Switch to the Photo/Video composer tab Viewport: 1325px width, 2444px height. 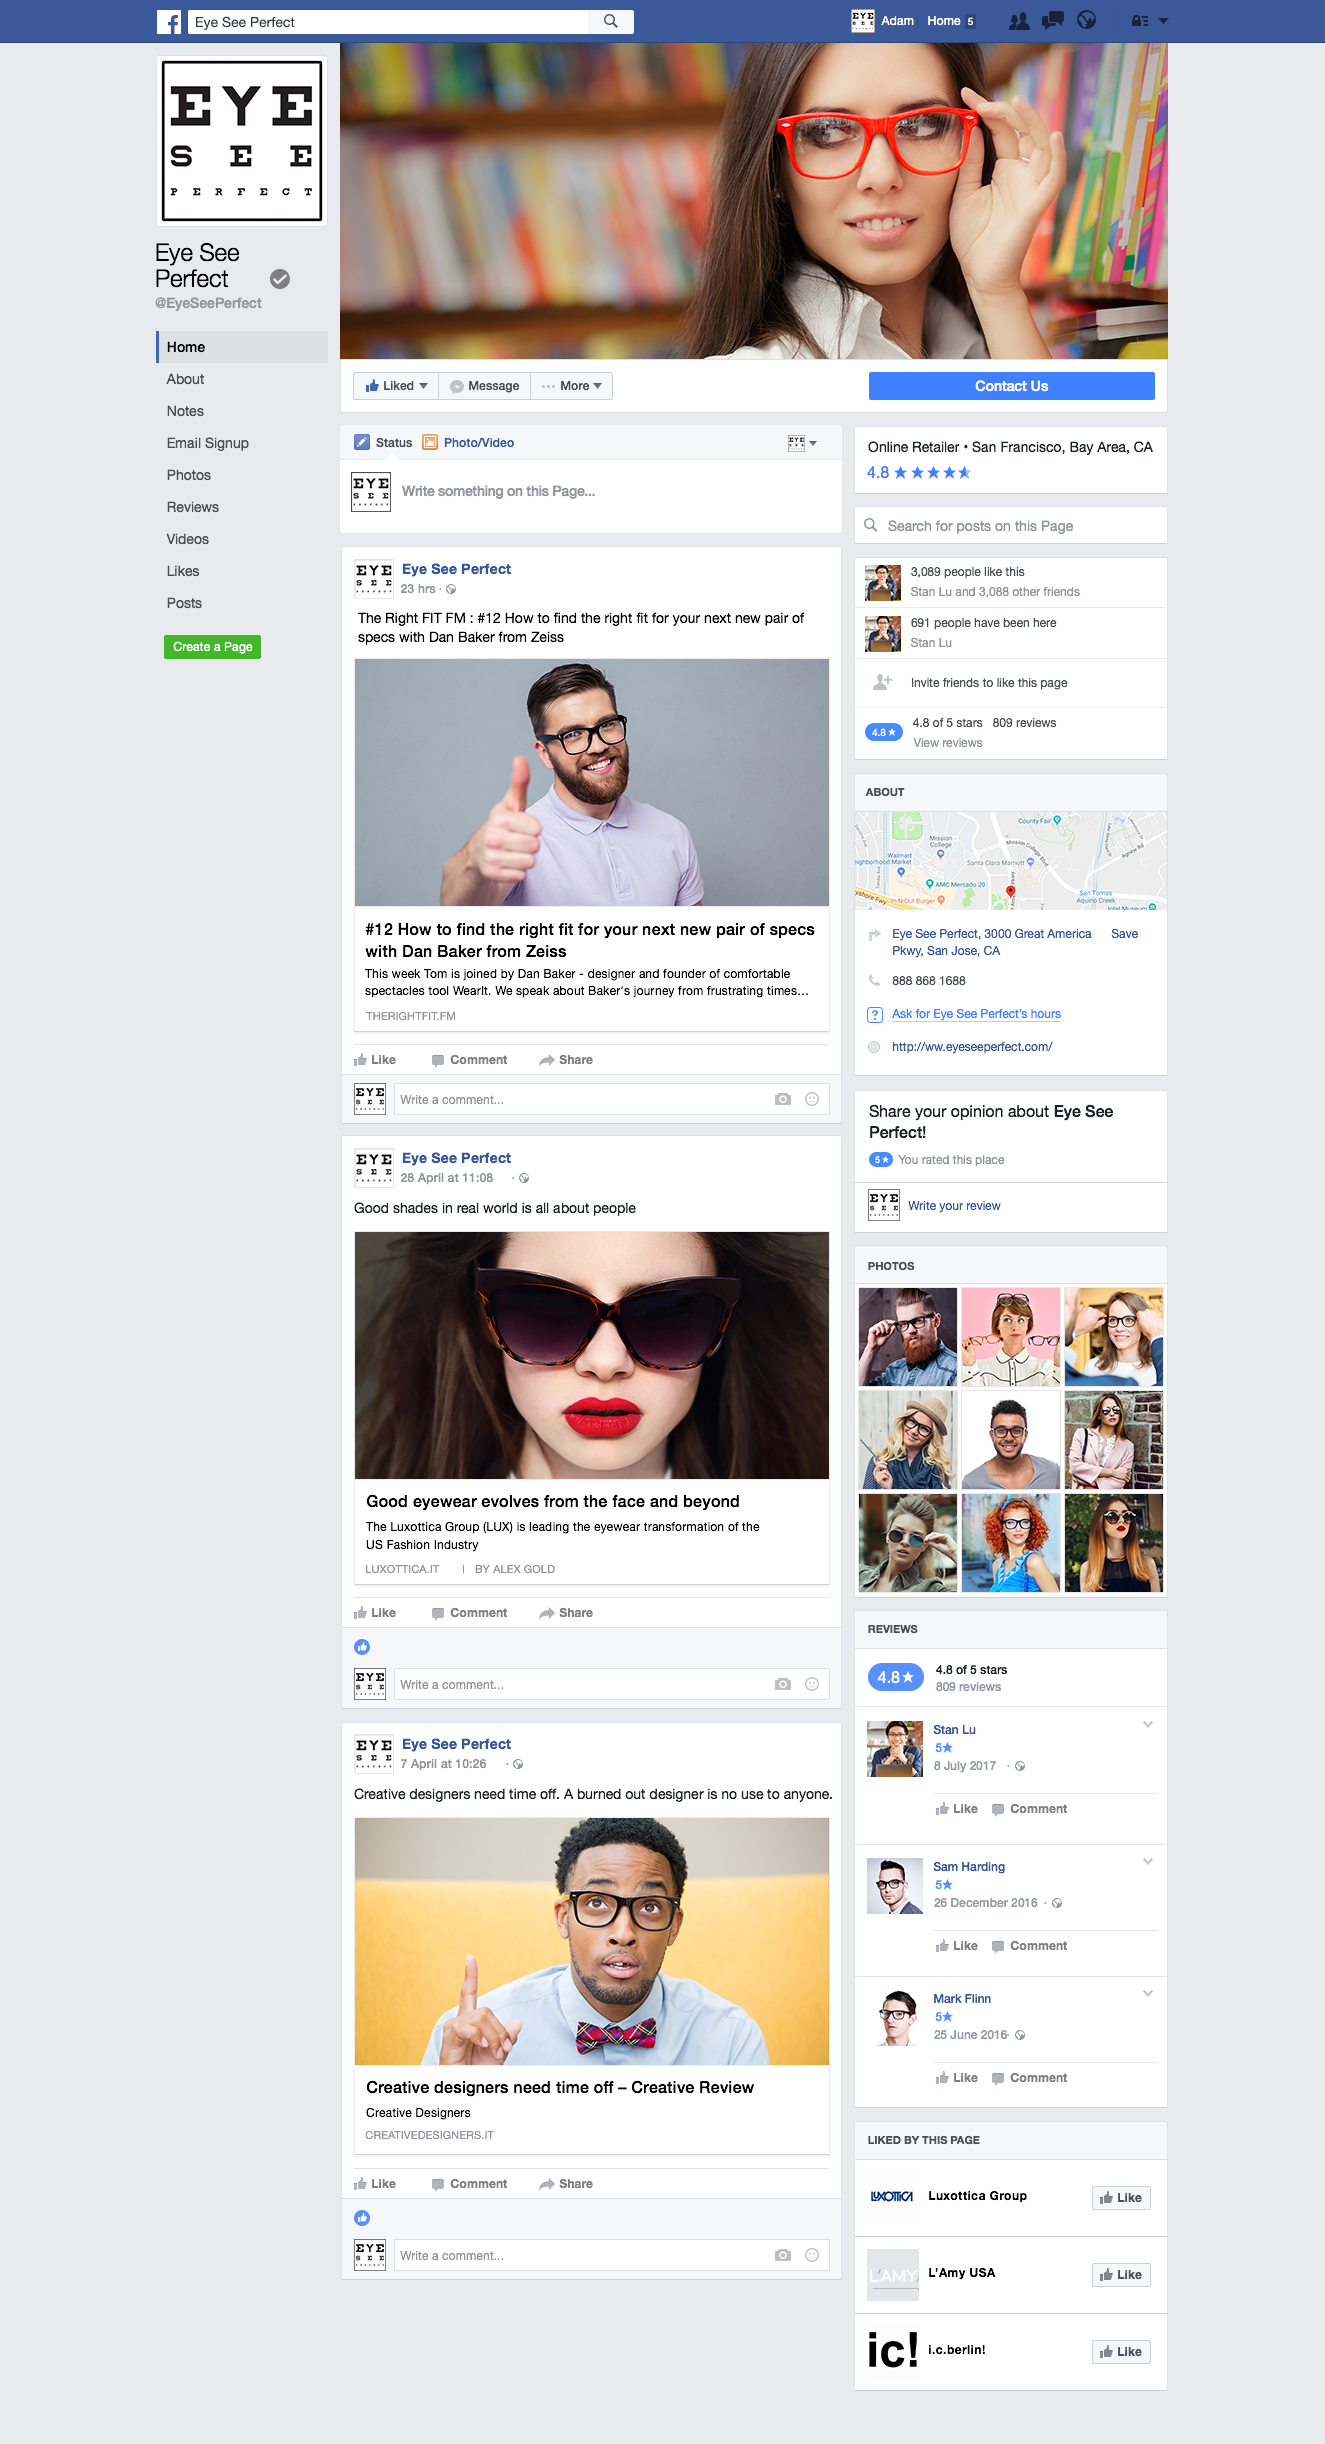point(468,443)
